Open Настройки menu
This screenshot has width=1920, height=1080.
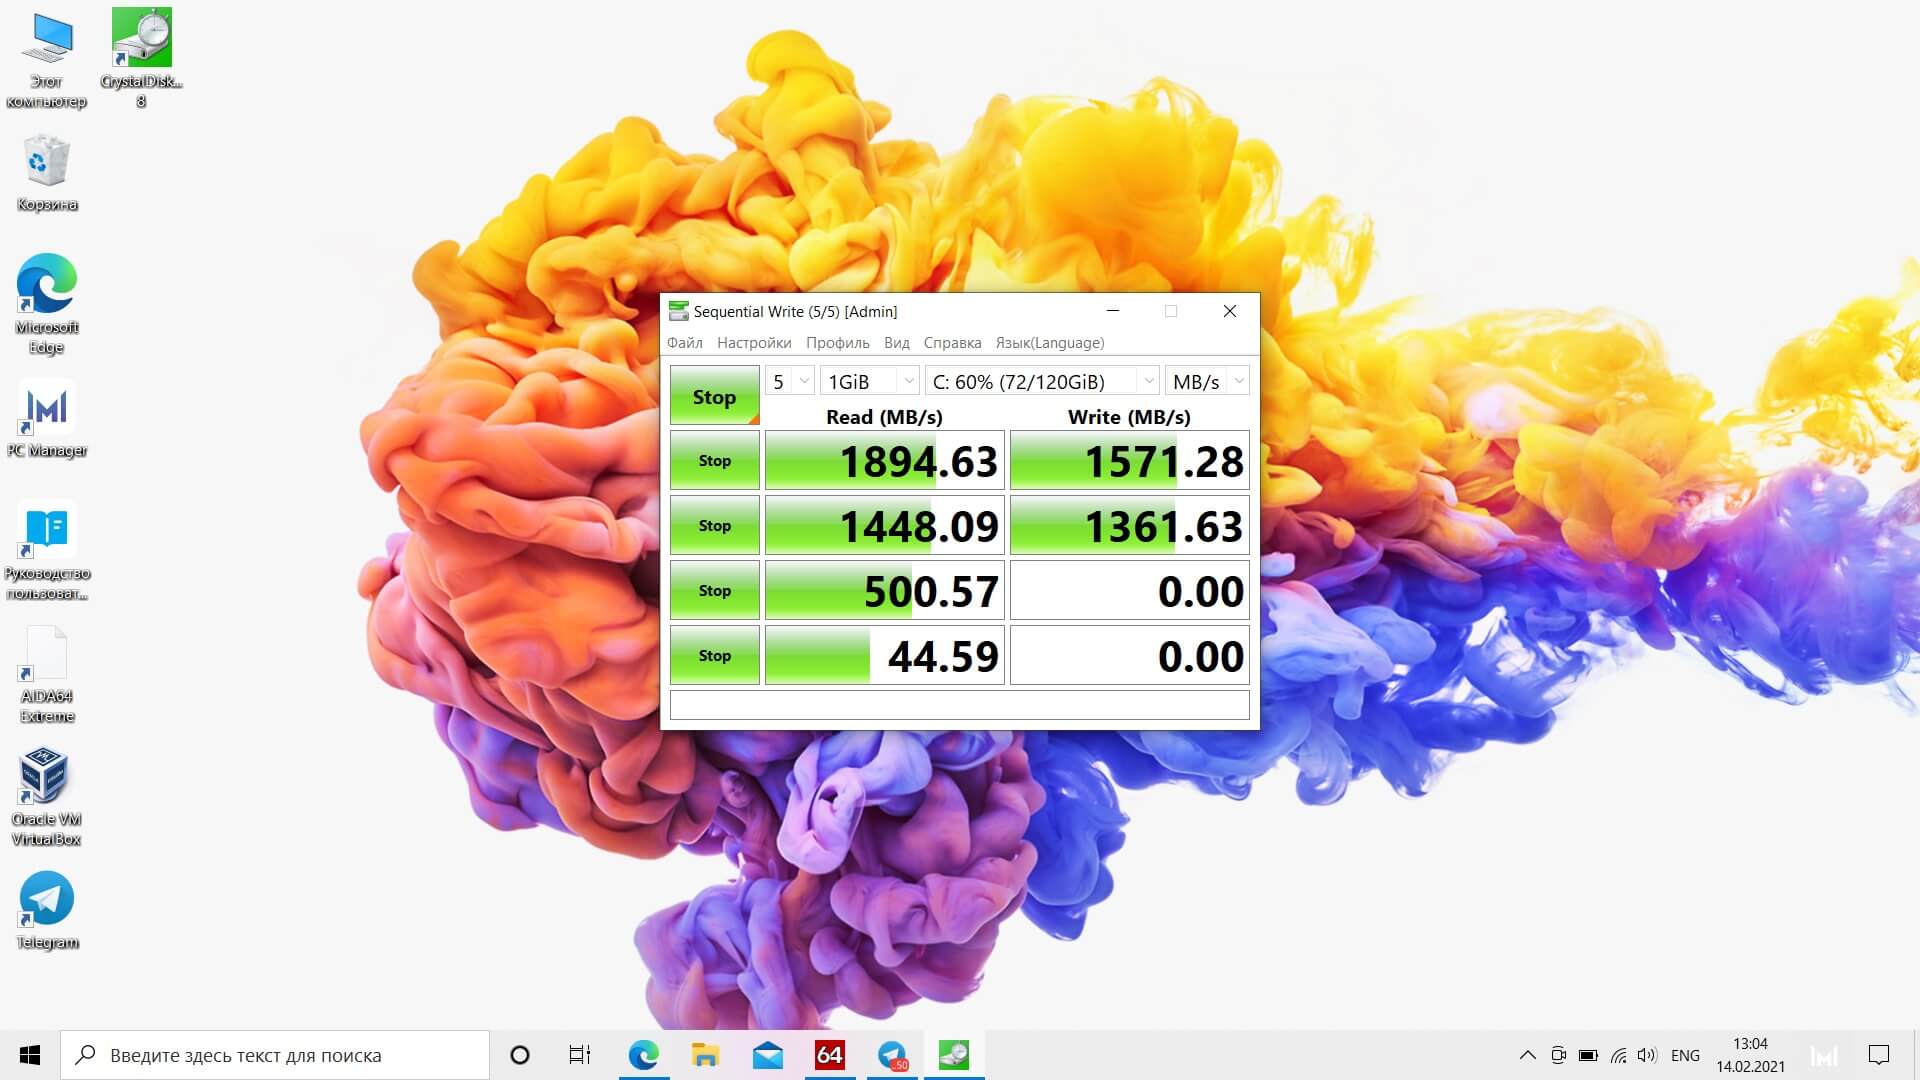(x=753, y=343)
